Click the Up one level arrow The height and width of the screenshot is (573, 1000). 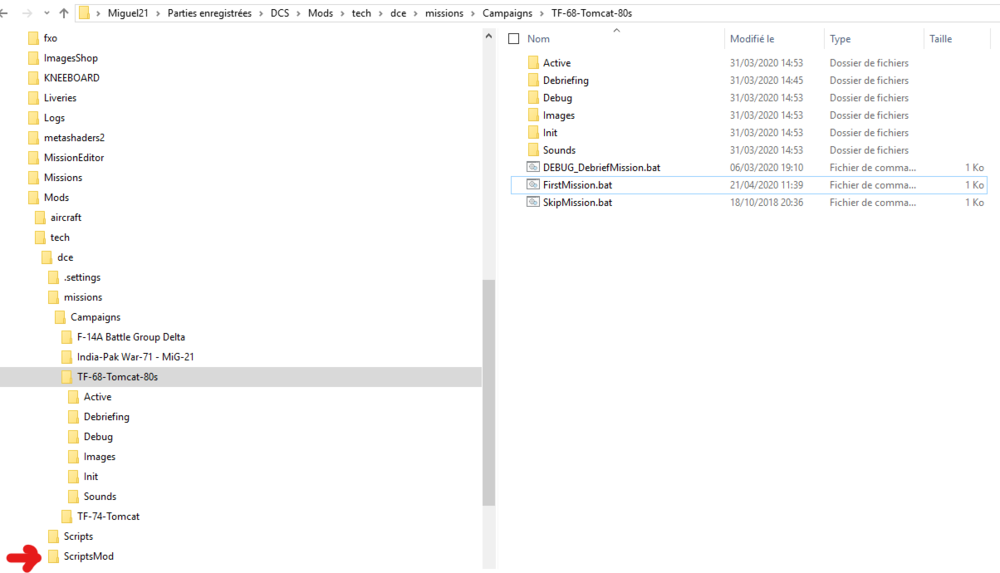point(64,13)
